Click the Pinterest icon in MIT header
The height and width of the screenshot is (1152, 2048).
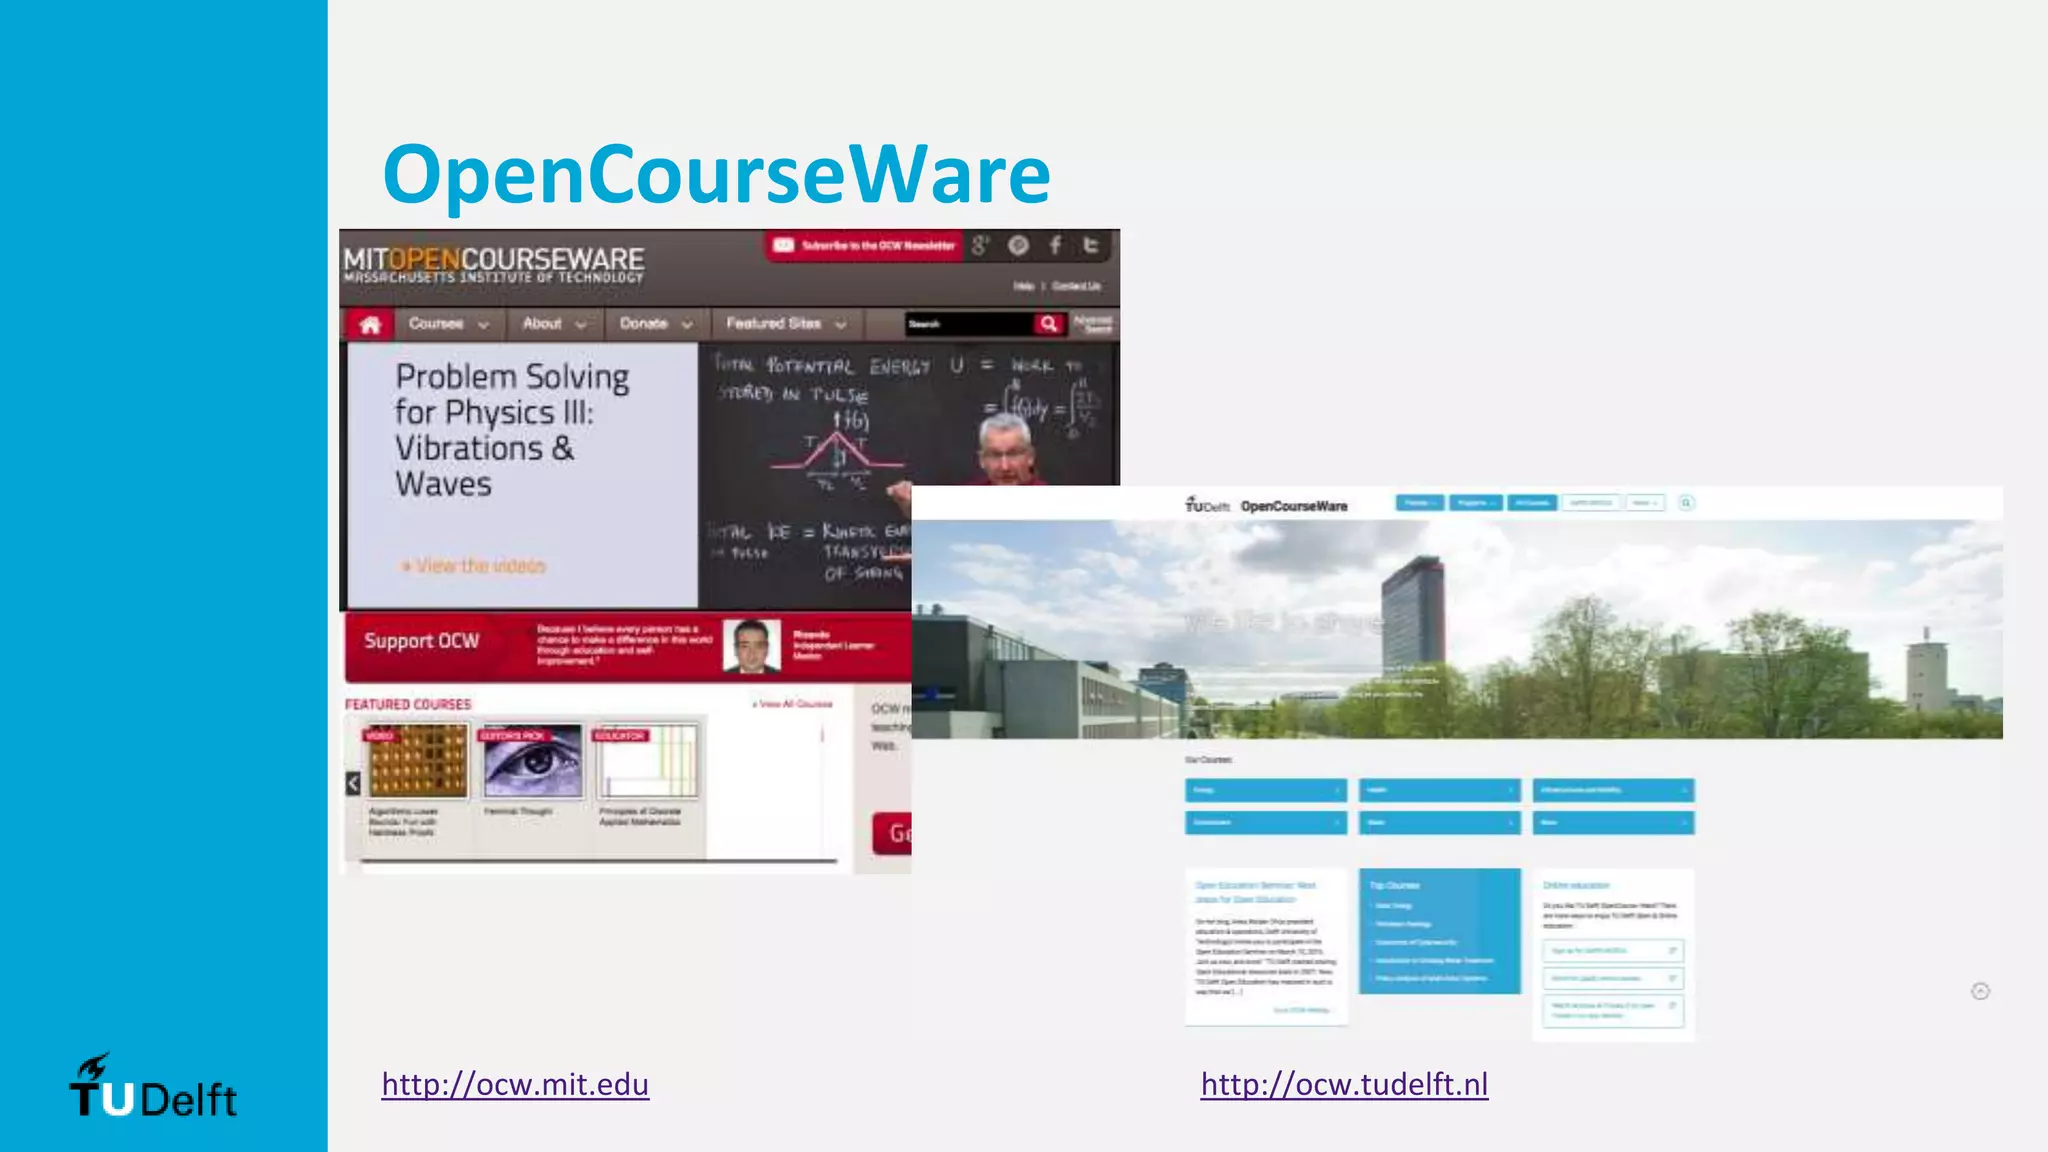click(x=1018, y=245)
